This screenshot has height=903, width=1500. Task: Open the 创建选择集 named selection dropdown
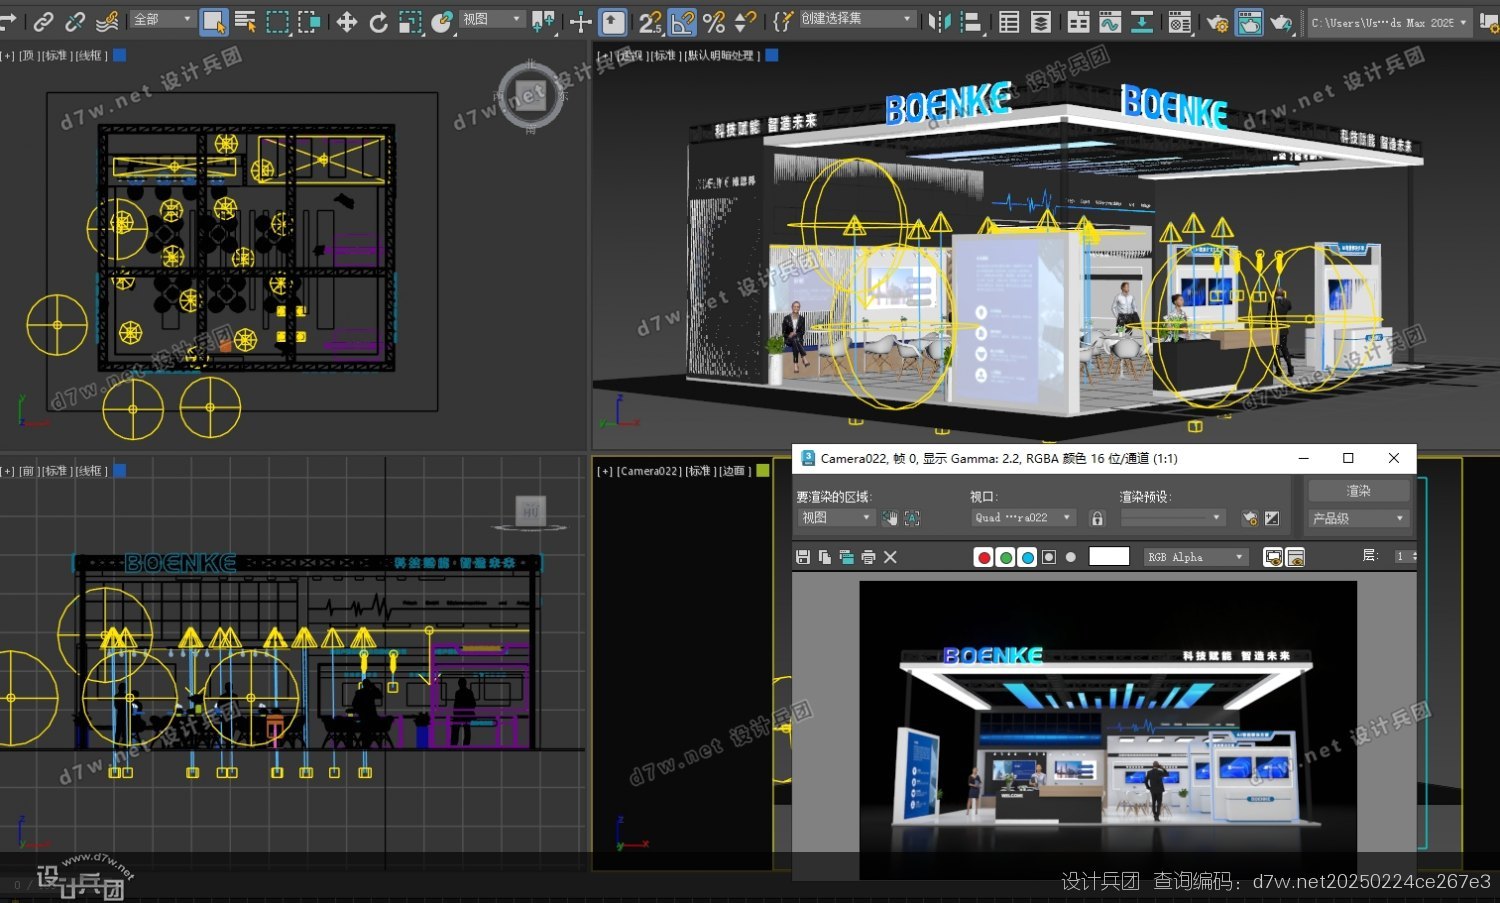tap(856, 20)
